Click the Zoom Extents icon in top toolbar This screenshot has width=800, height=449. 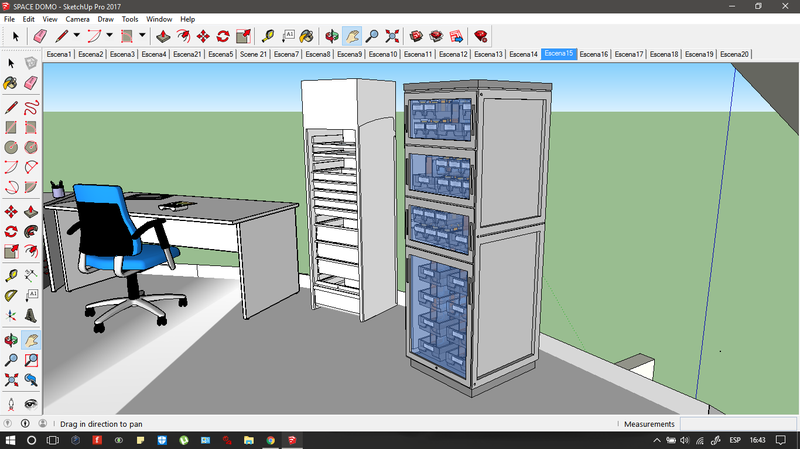coord(392,36)
